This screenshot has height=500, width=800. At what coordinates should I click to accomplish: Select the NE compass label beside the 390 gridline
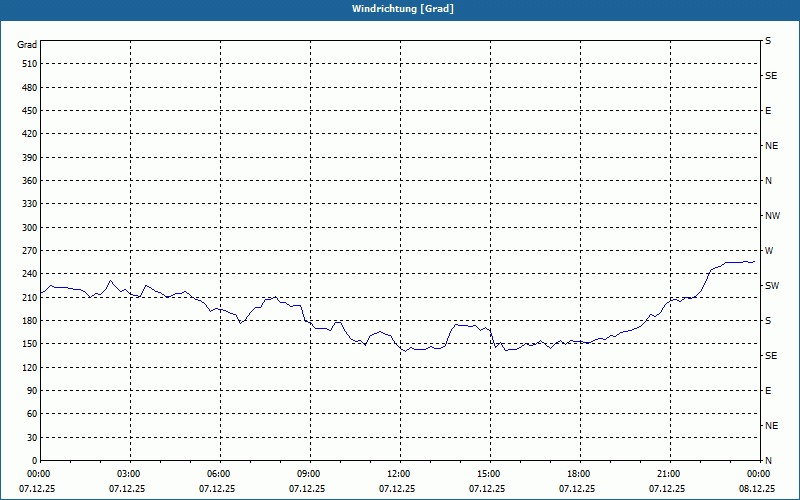pos(771,145)
